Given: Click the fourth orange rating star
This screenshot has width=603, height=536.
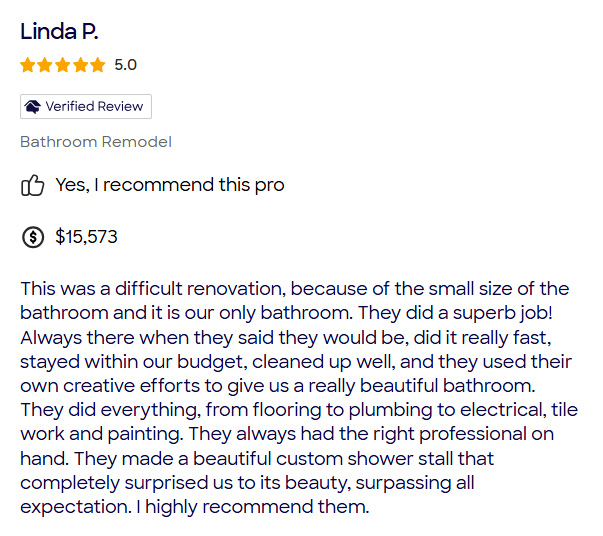Looking at the screenshot, I should [x=80, y=65].
